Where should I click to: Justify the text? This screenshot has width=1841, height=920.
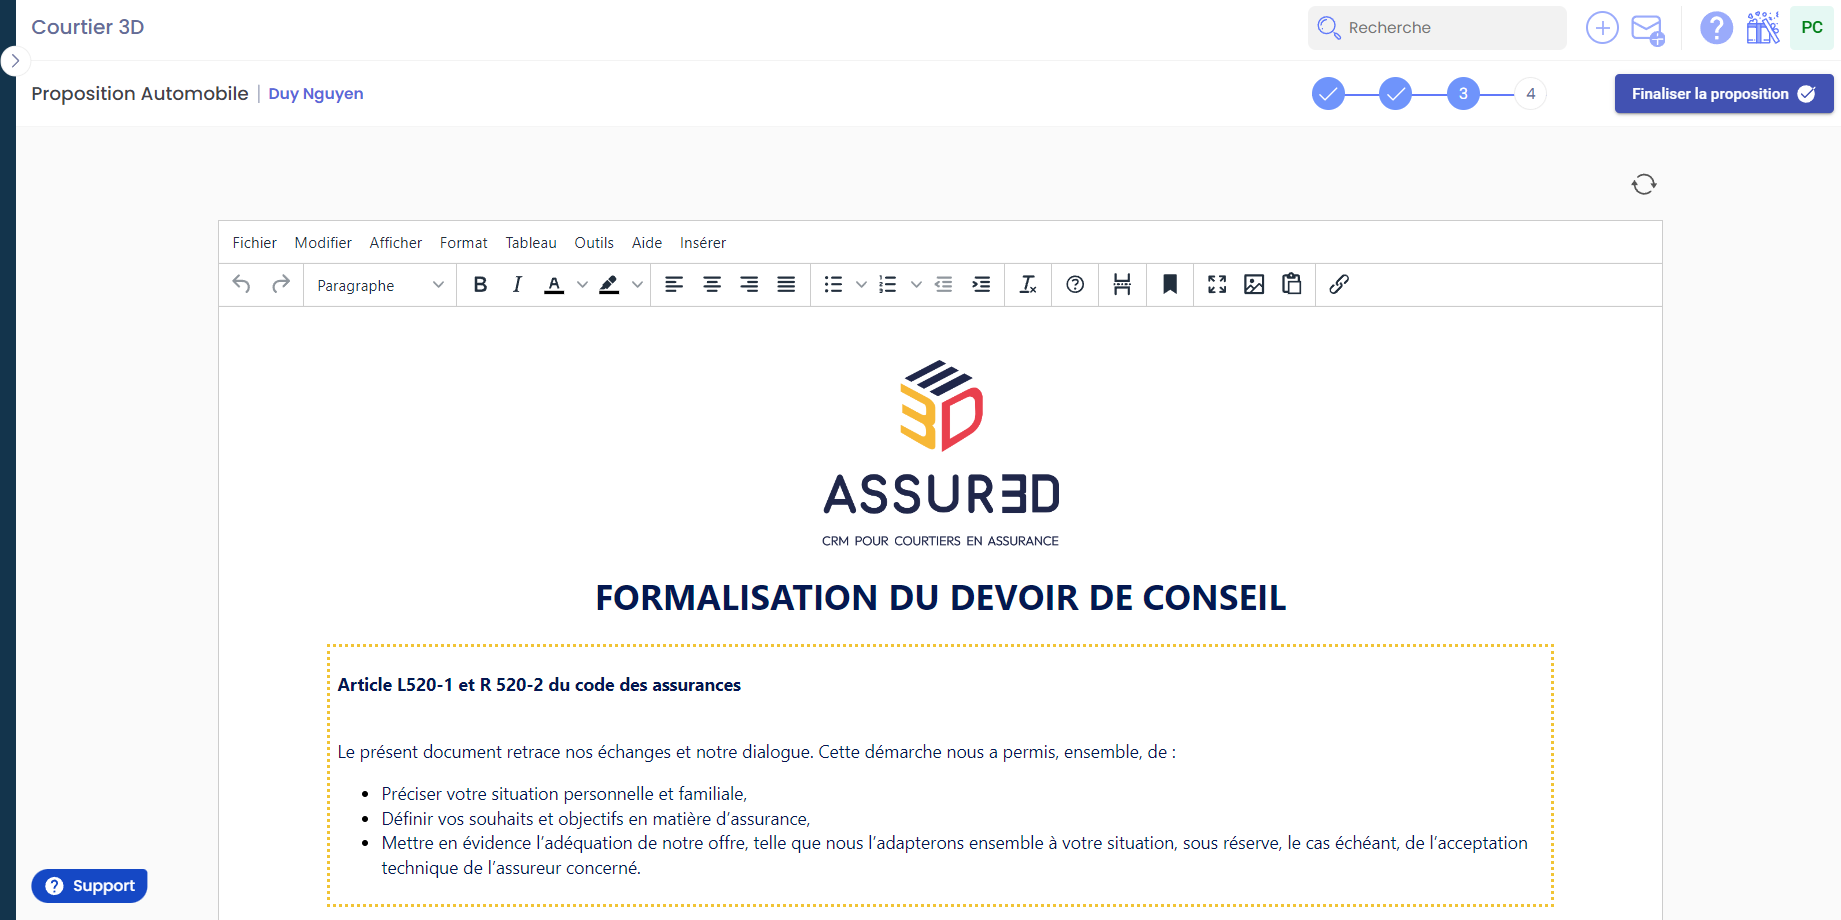coord(787,285)
